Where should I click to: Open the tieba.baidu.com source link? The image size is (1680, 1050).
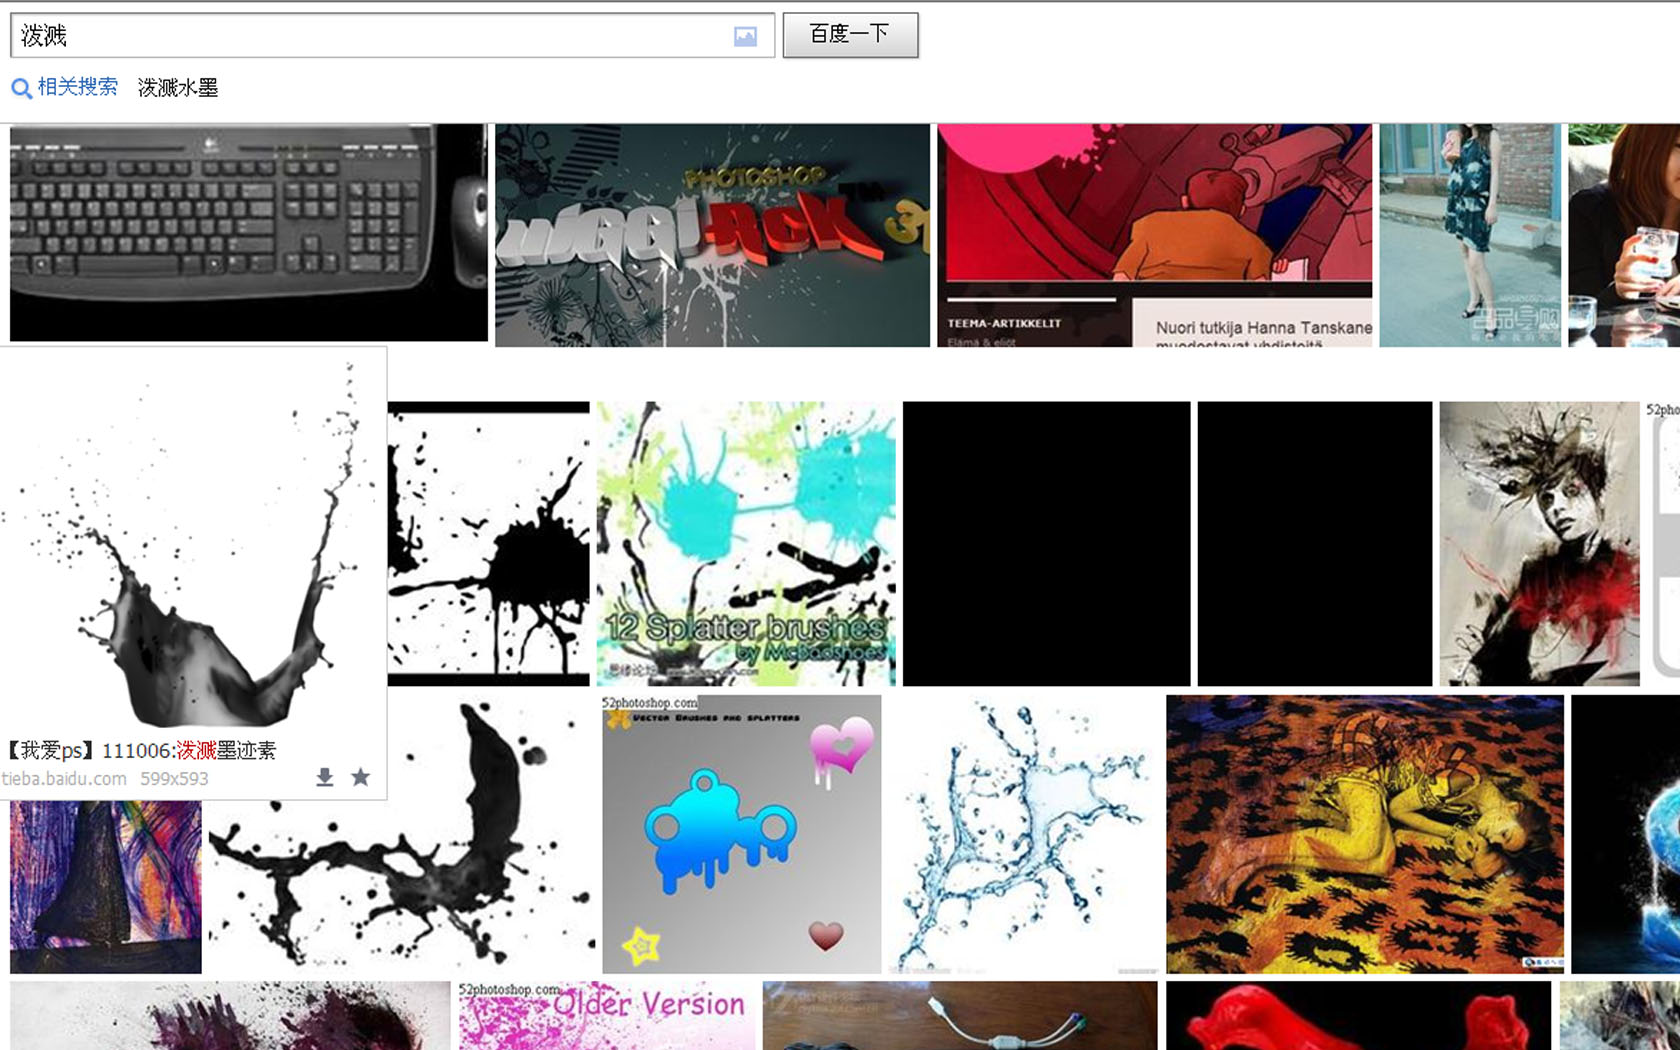click(x=64, y=778)
